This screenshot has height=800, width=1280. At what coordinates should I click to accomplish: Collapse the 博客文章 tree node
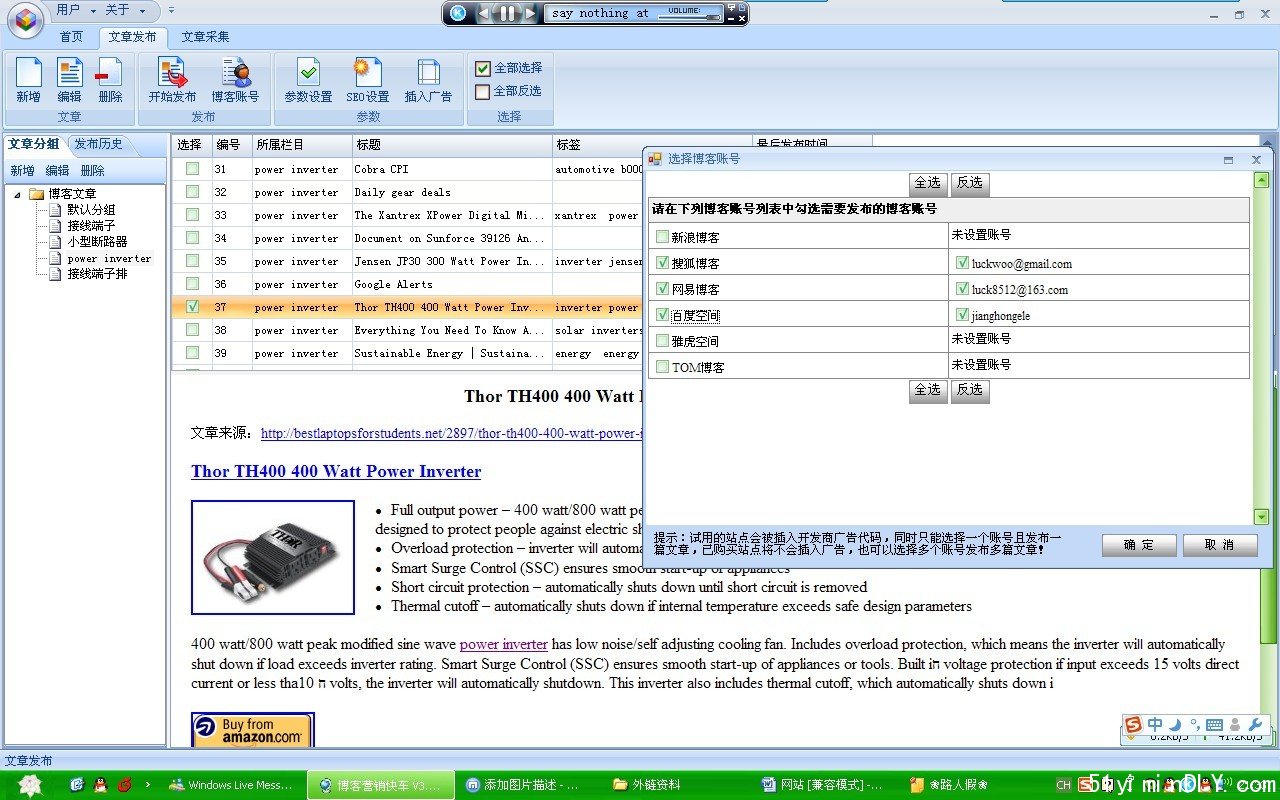(x=17, y=194)
